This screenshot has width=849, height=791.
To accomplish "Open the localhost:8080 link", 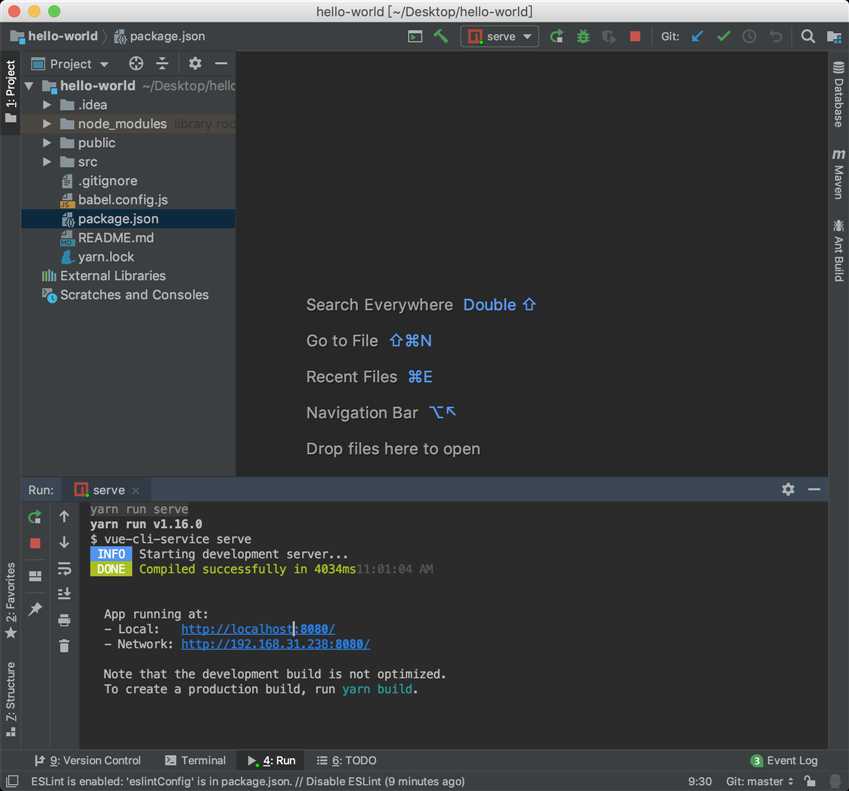I will 258,629.
